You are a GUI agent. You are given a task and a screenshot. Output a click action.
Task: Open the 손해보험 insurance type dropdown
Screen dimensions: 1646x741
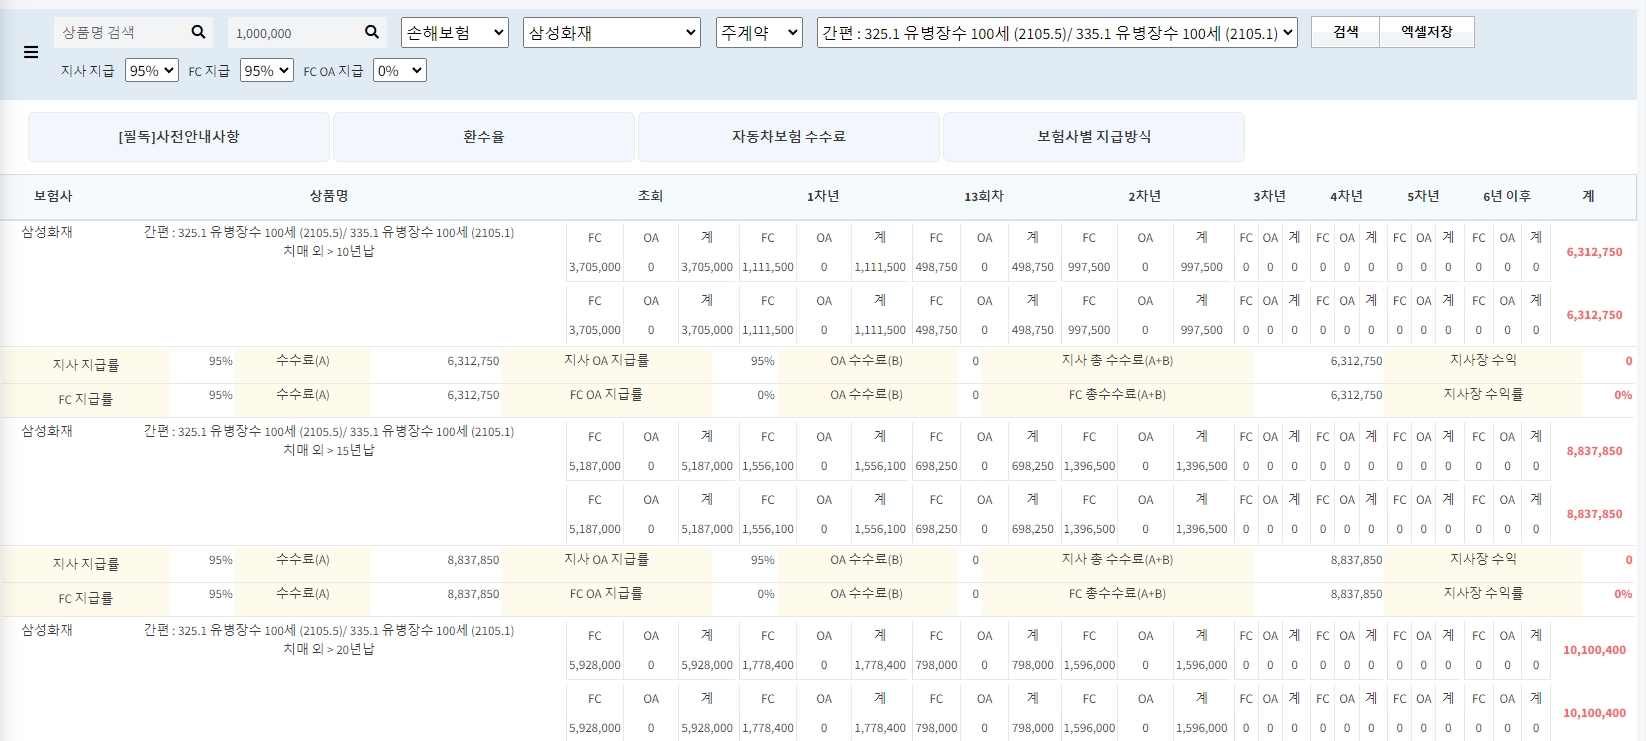click(x=455, y=33)
